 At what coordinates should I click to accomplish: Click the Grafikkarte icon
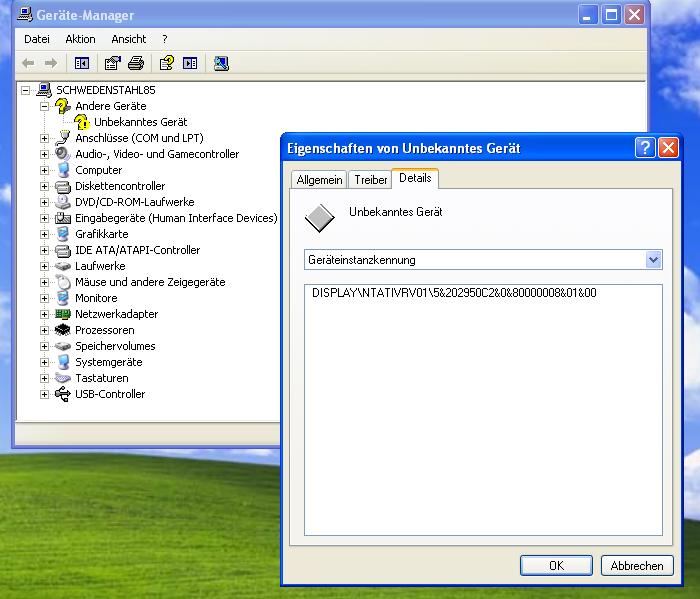[63, 234]
